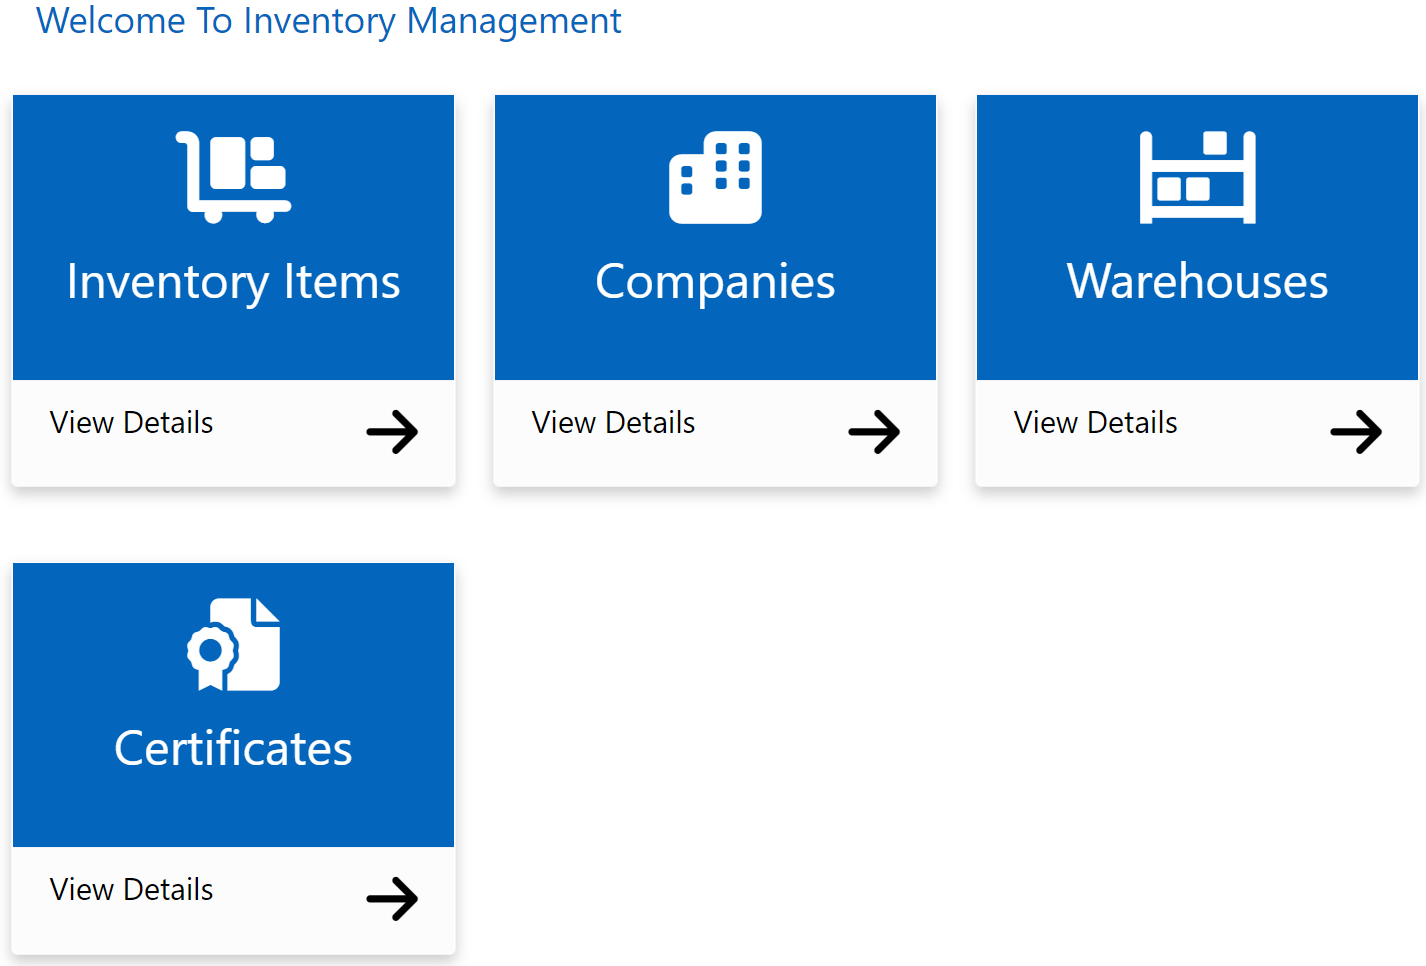Open View Details for Warehouses
The width and height of the screenshot is (1426, 966).
click(1095, 422)
